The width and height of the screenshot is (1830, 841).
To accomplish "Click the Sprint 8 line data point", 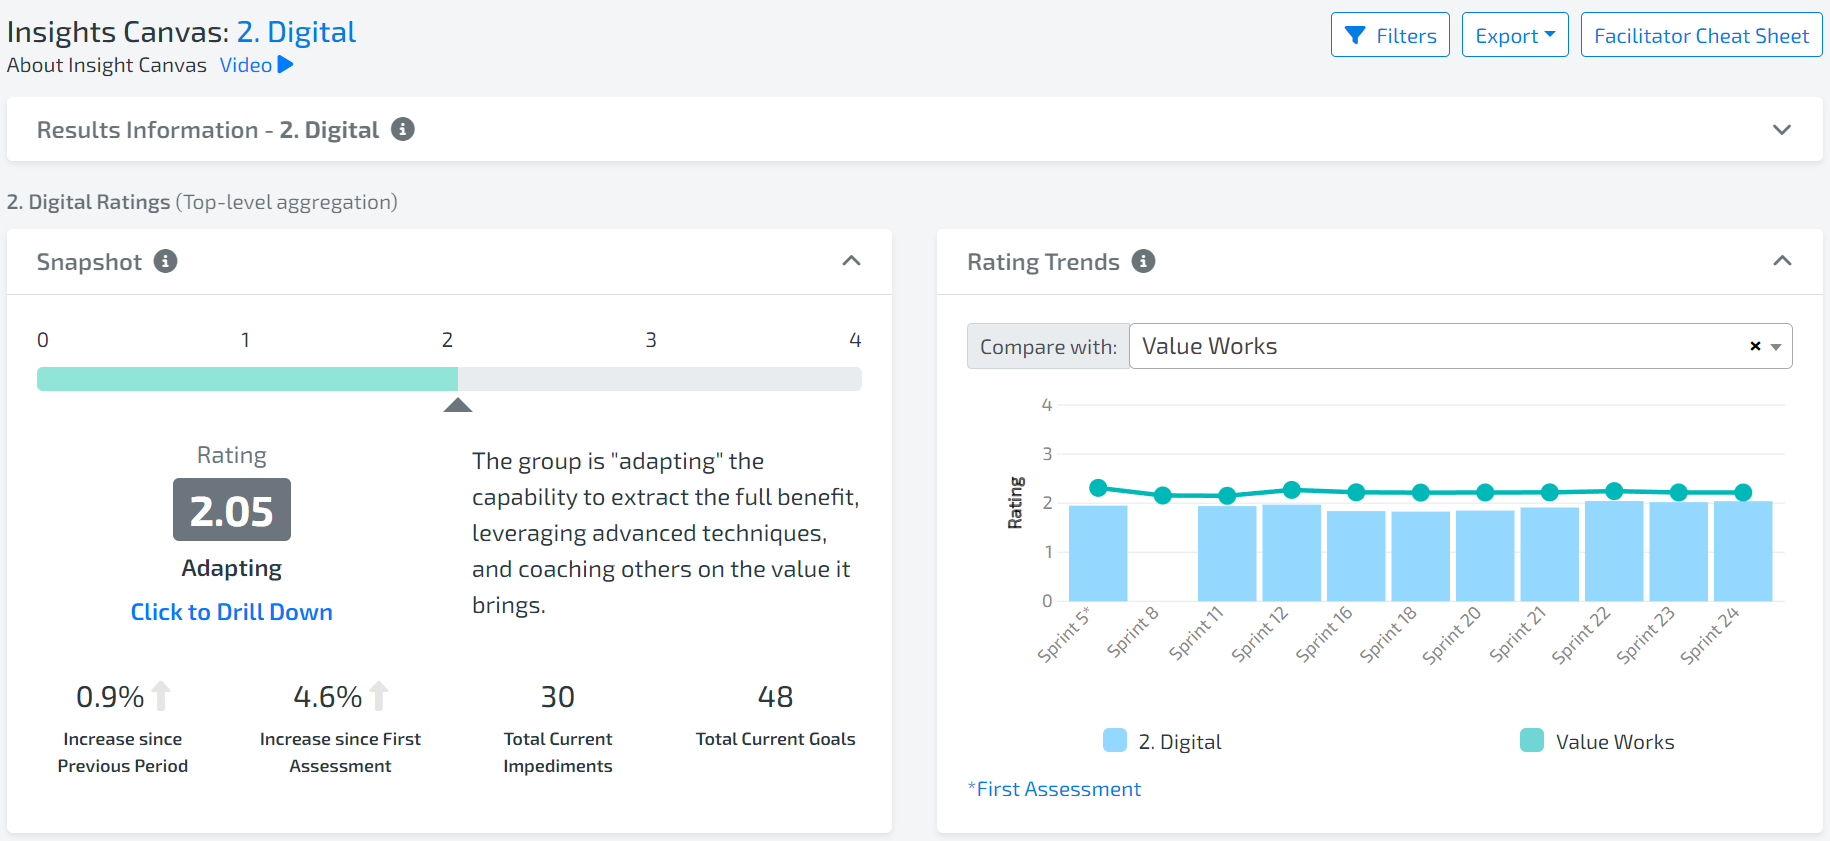I will point(1162,495).
